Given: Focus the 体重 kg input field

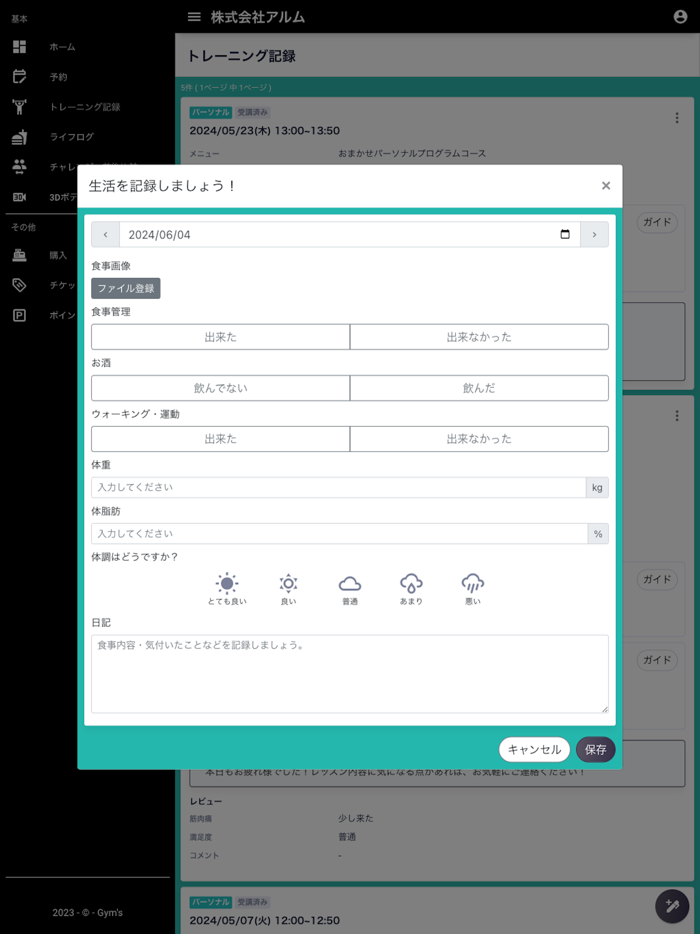Looking at the screenshot, I should click(338, 487).
